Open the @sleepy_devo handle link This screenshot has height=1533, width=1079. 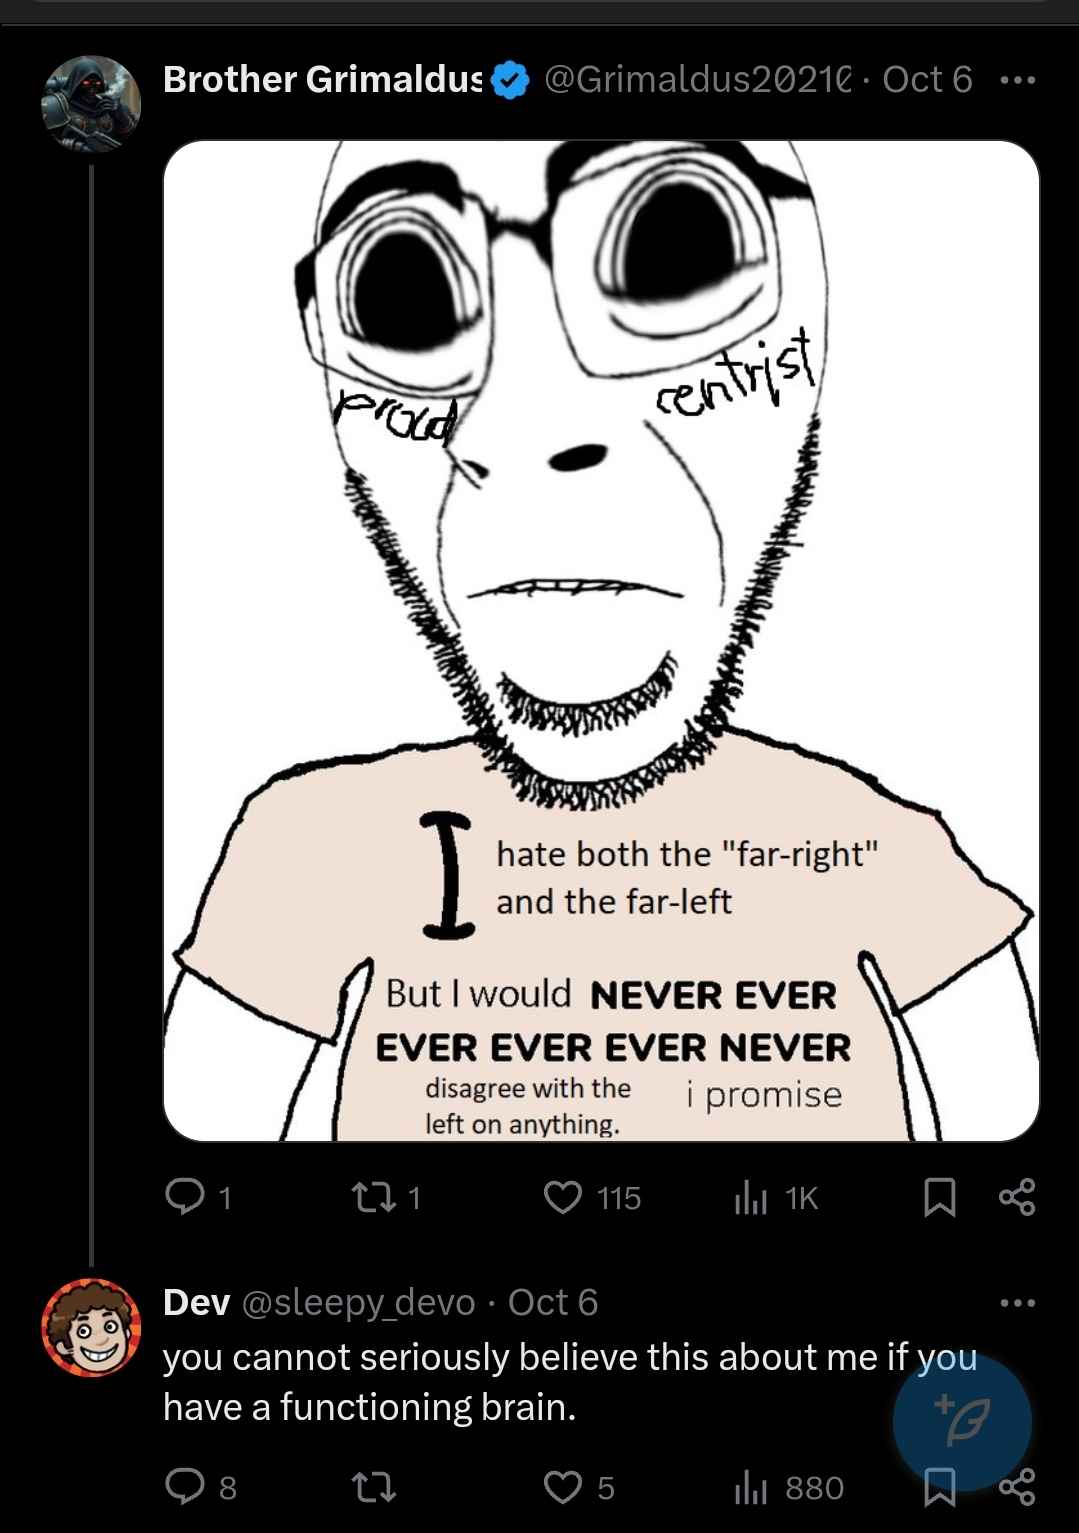[x=359, y=1302]
